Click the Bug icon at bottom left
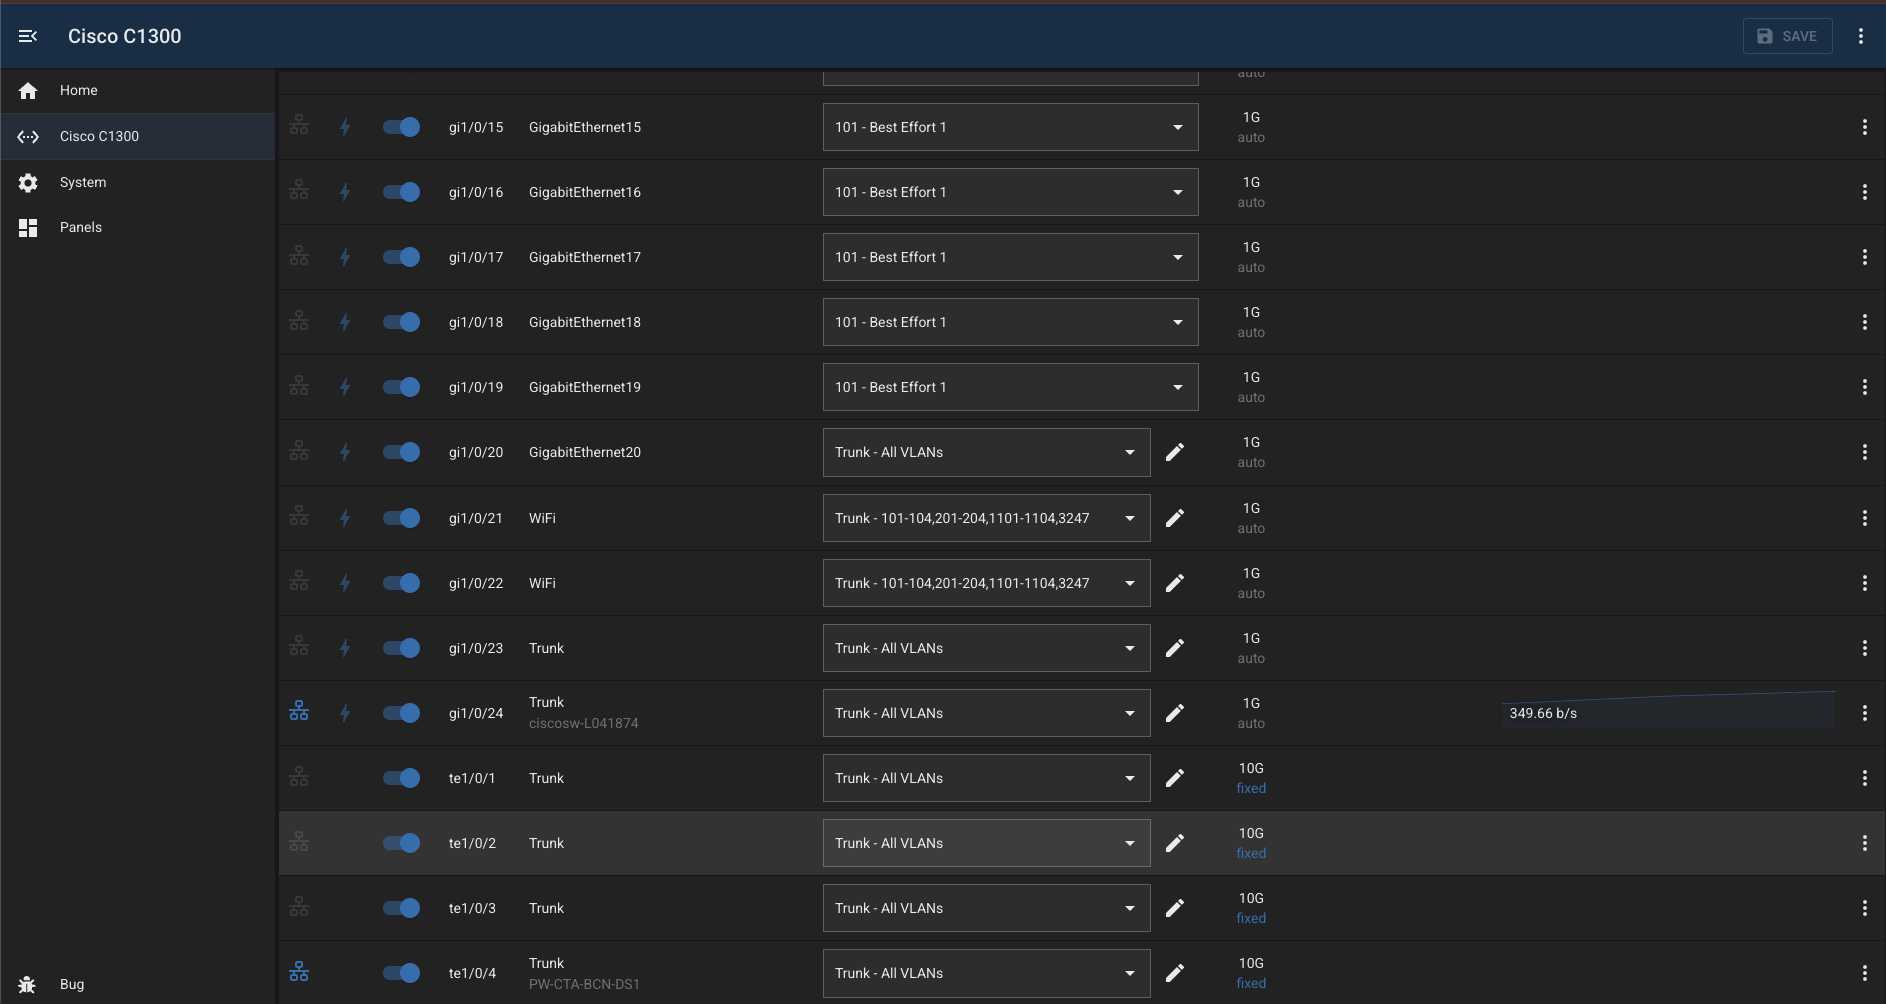Viewport: 1886px width, 1004px height. pyautogui.click(x=28, y=984)
